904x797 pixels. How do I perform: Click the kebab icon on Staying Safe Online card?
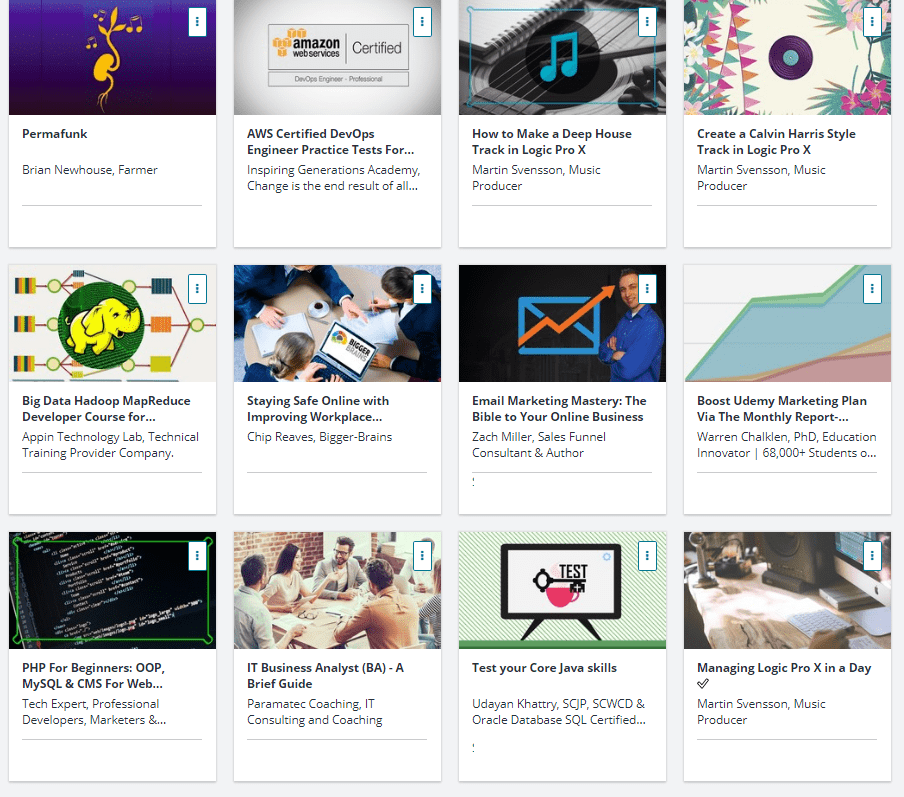point(422,288)
